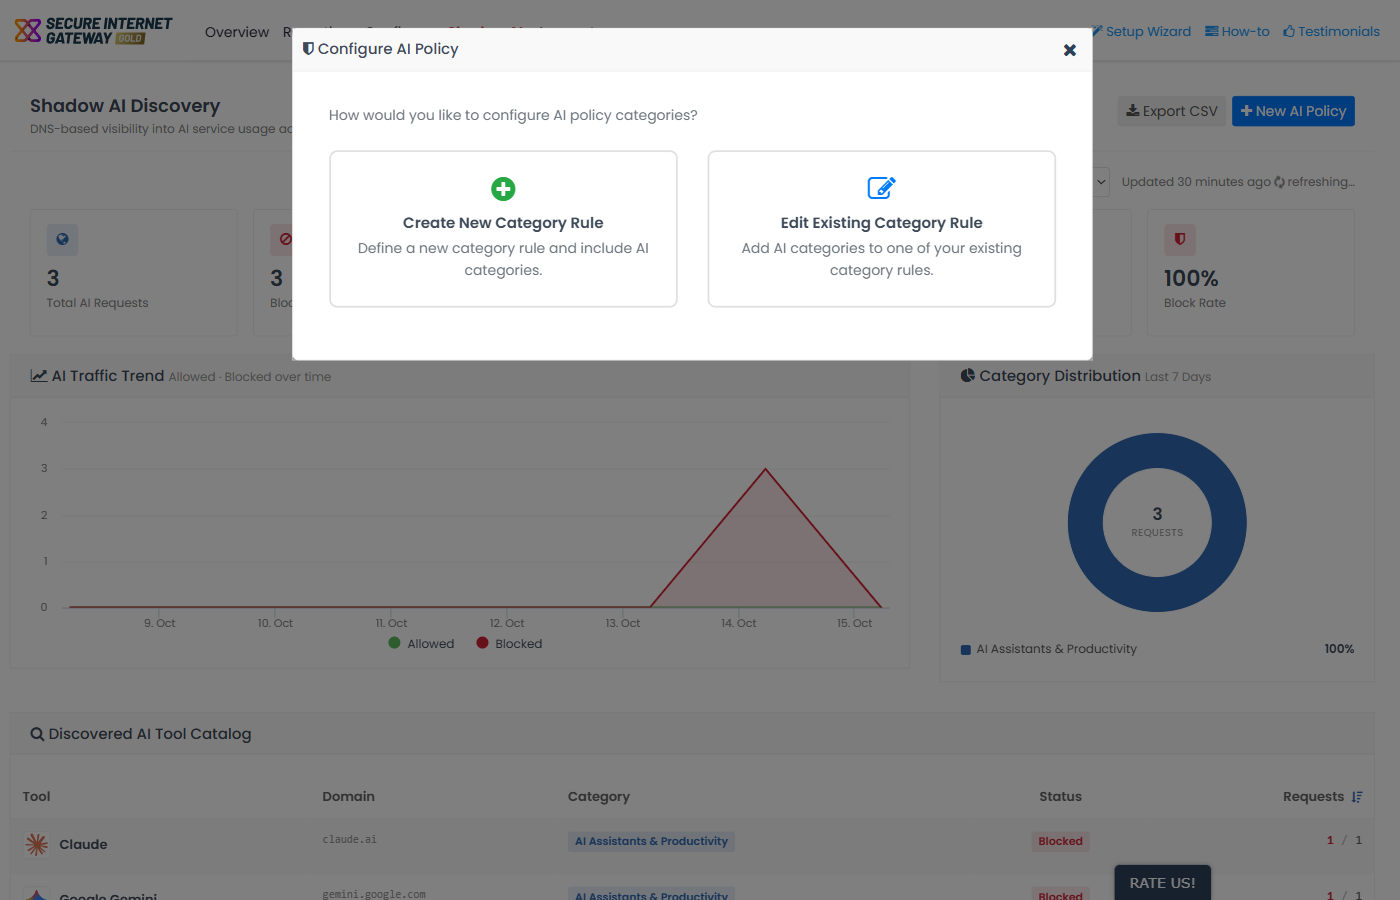Click the pie icon beside Category Distribution
This screenshot has height=900, width=1400.
click(968, 376)
